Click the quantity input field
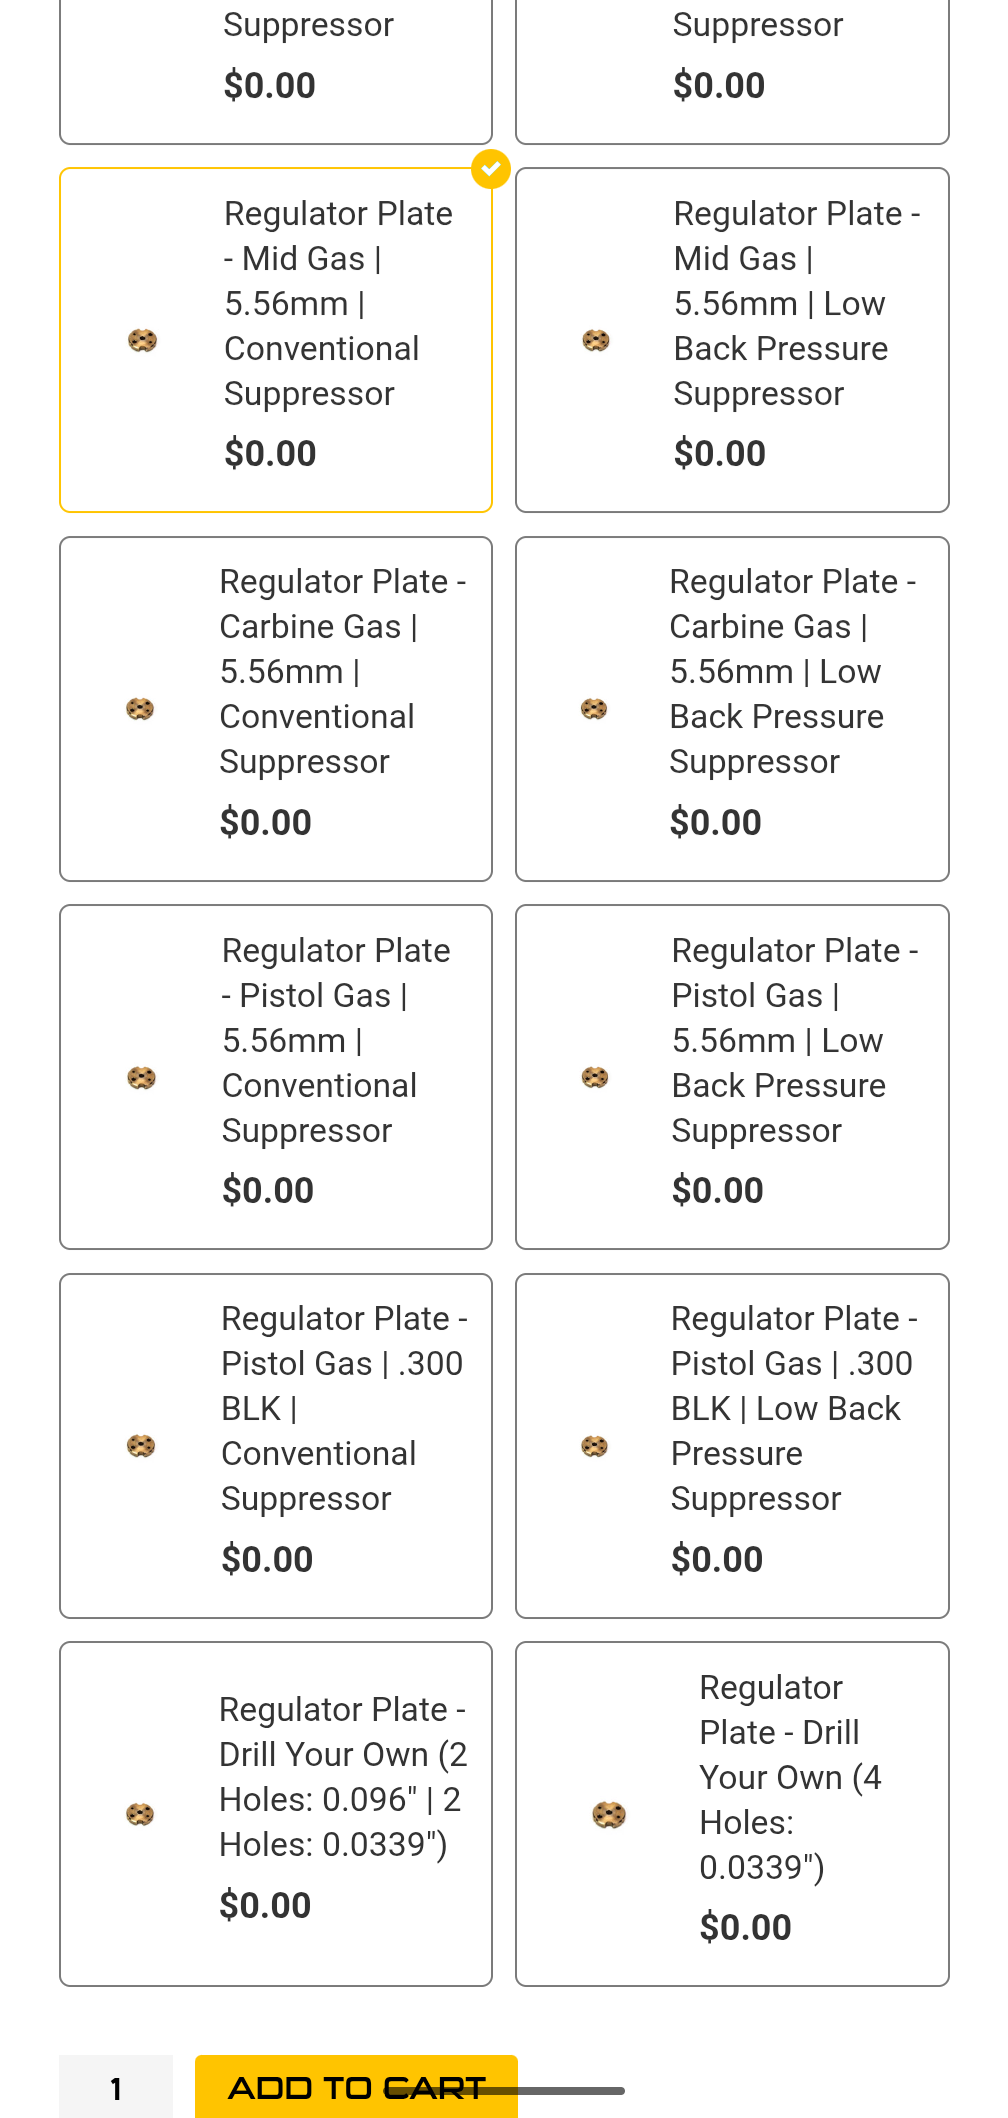The height and width of the screenshot is (2118, 1008). coord(116,2087)
